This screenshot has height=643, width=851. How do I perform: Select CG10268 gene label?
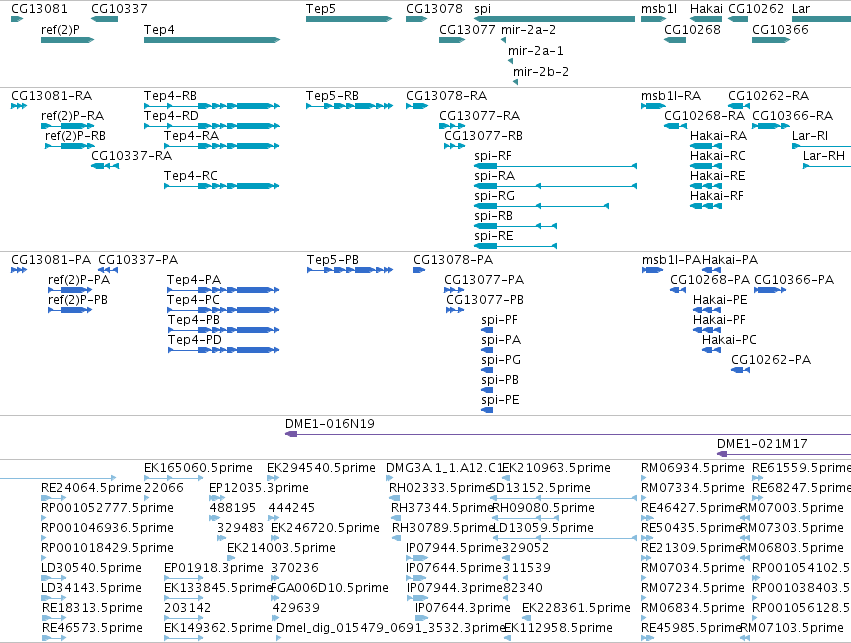click(x=693, y=30)
